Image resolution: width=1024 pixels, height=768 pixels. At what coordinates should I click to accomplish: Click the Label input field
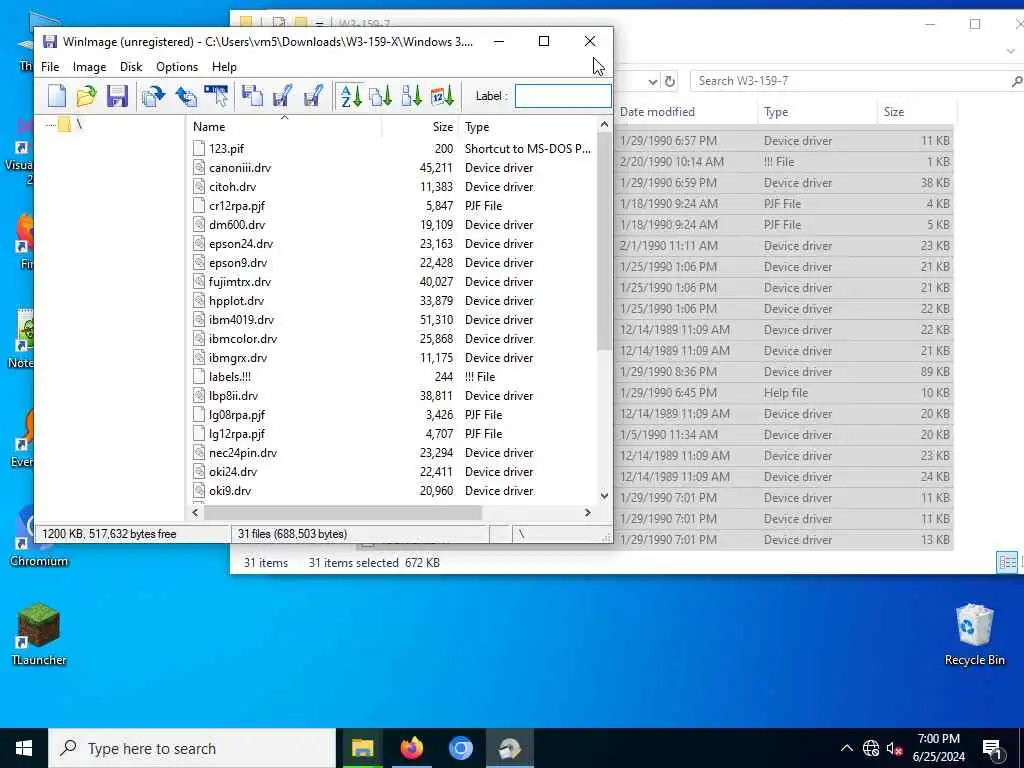563,96
